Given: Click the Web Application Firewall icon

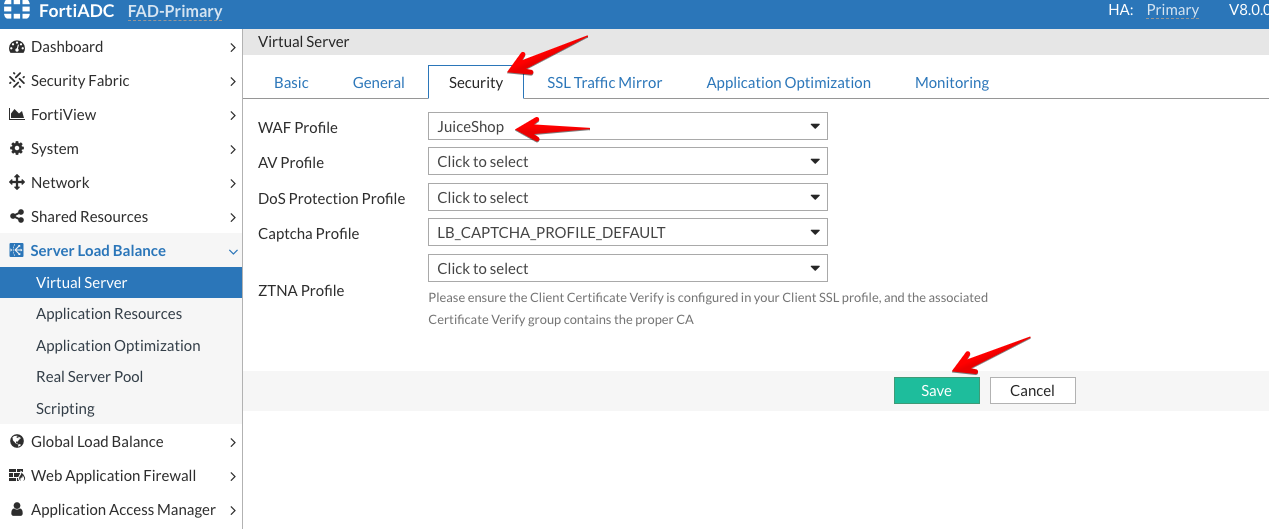Looking at the screenshot, I should 16,476.
